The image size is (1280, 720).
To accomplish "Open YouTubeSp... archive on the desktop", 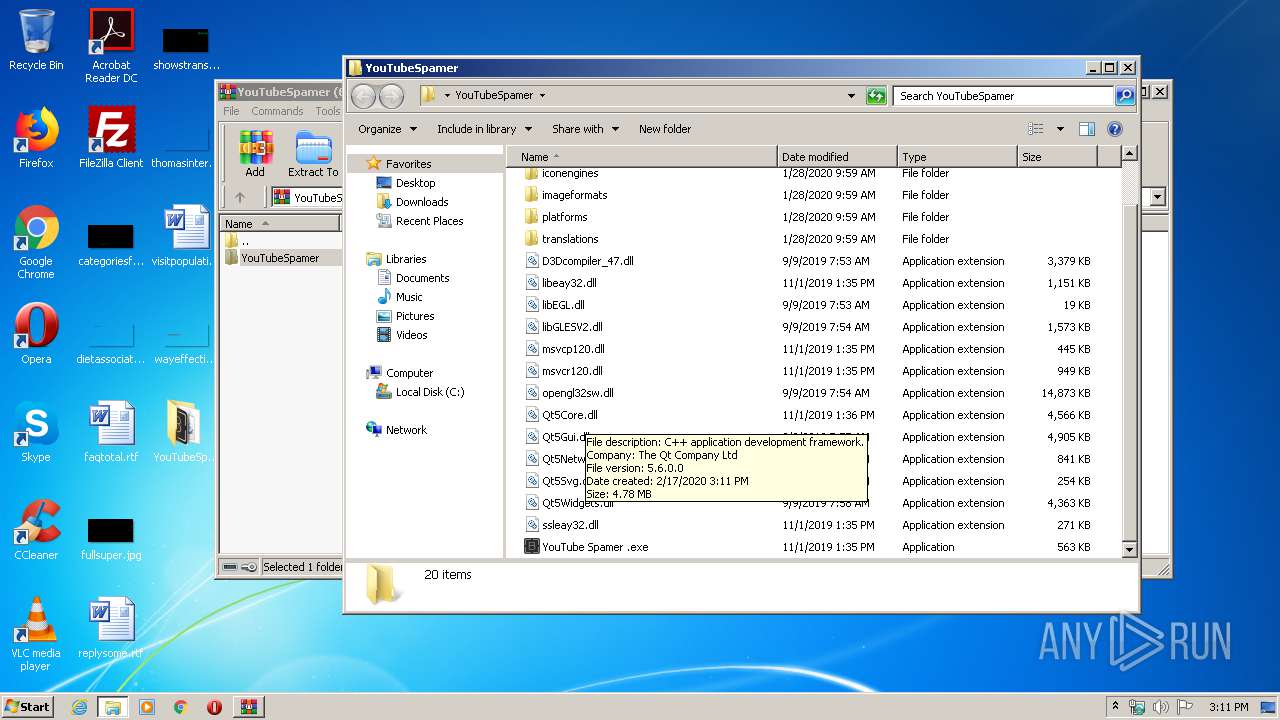I will pyautogui.click(x=183, y=432).
